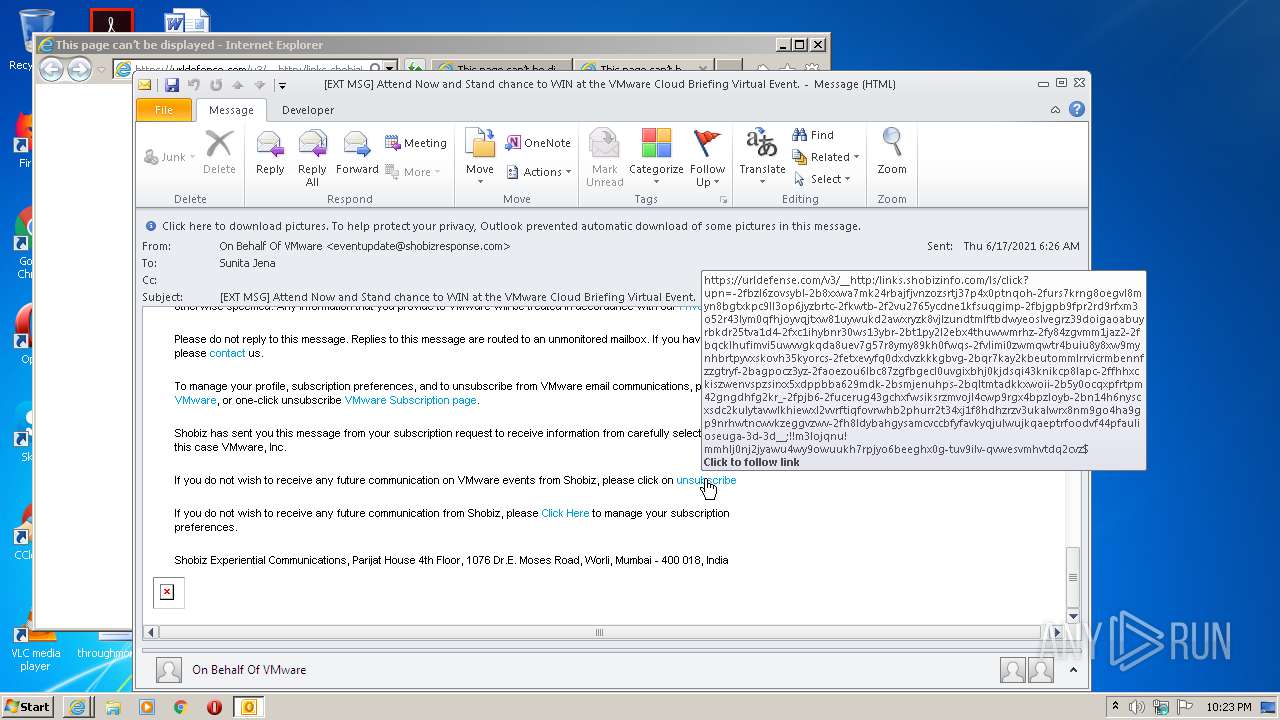Click the unsubscribe link for VMware events
The height and width of the screenshot is (720, 1280).
point(706,480)
